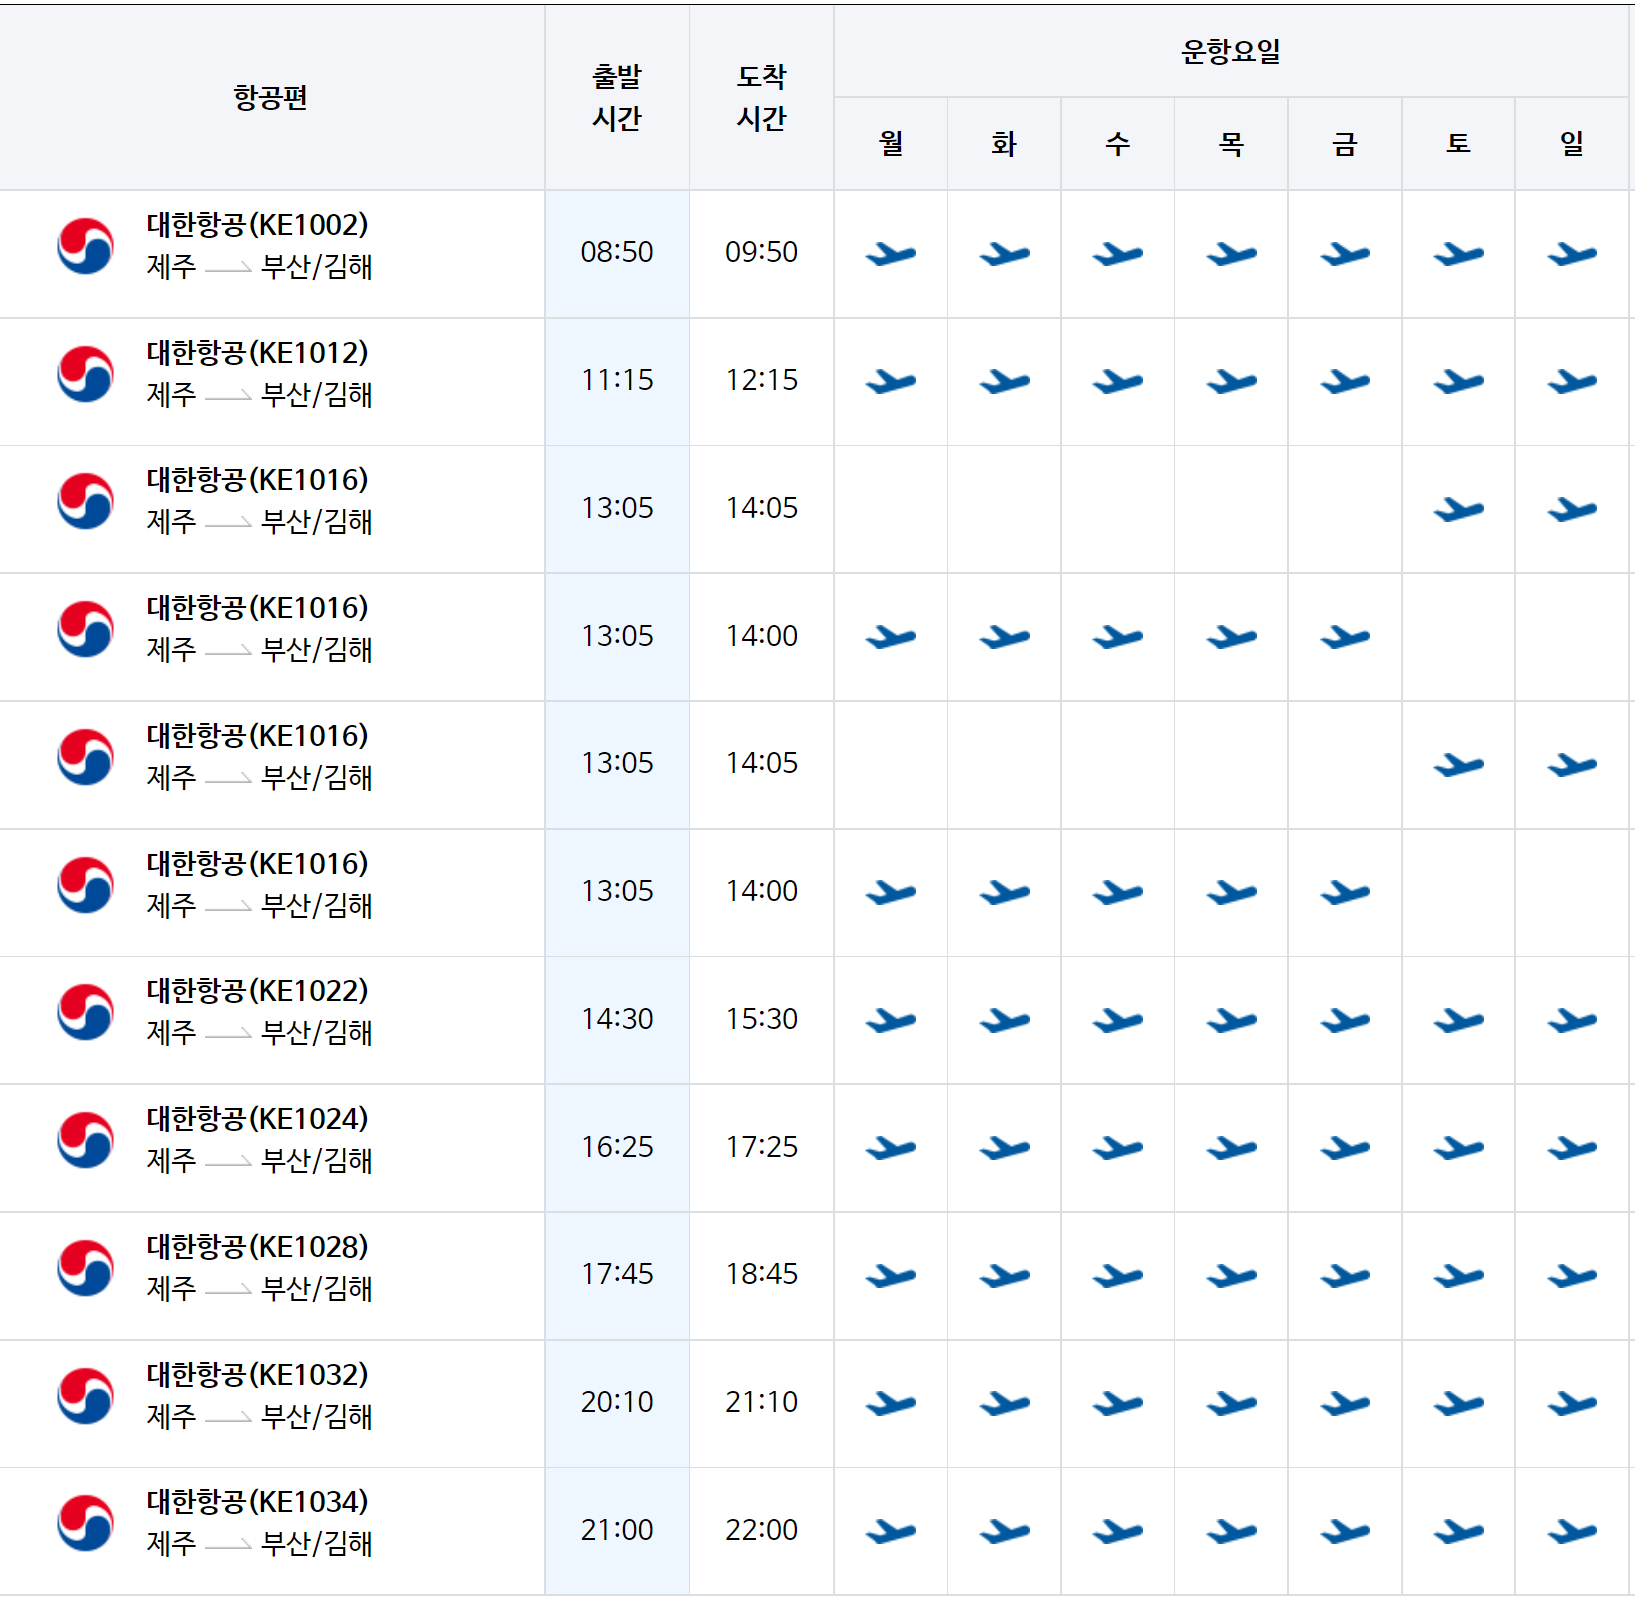Click the 도착 시간 column header

(x=762, y=98)
